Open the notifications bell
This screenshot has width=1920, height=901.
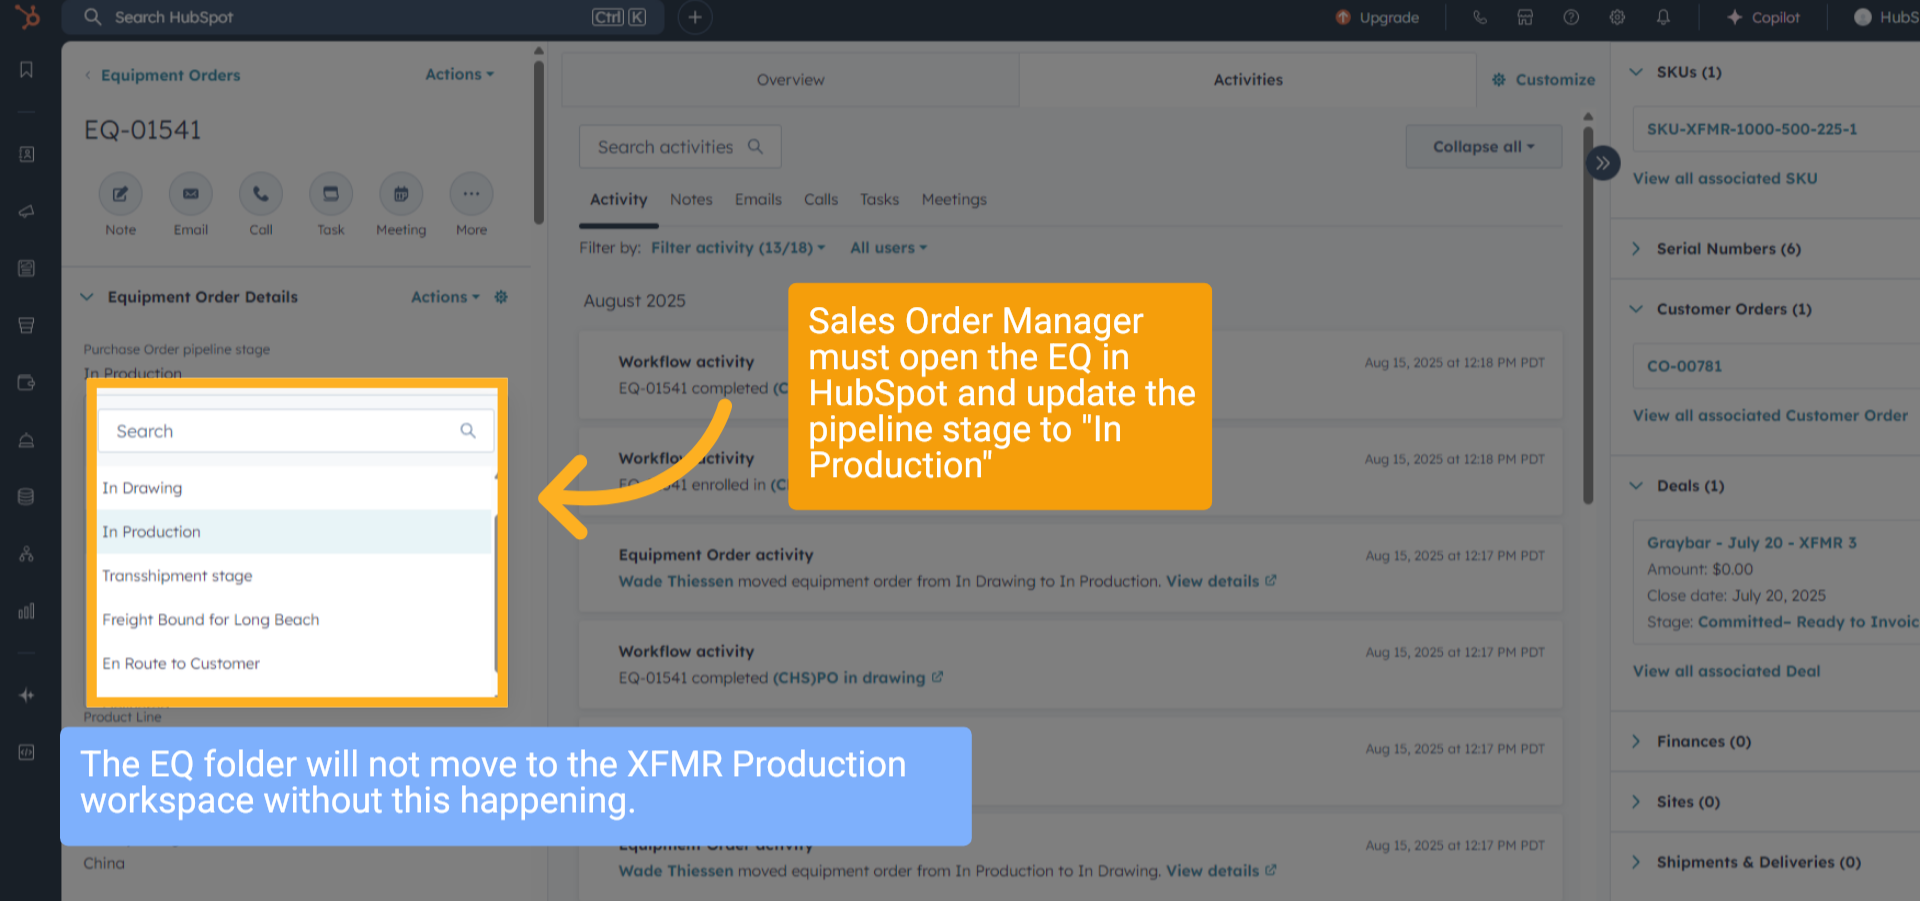1663,17
